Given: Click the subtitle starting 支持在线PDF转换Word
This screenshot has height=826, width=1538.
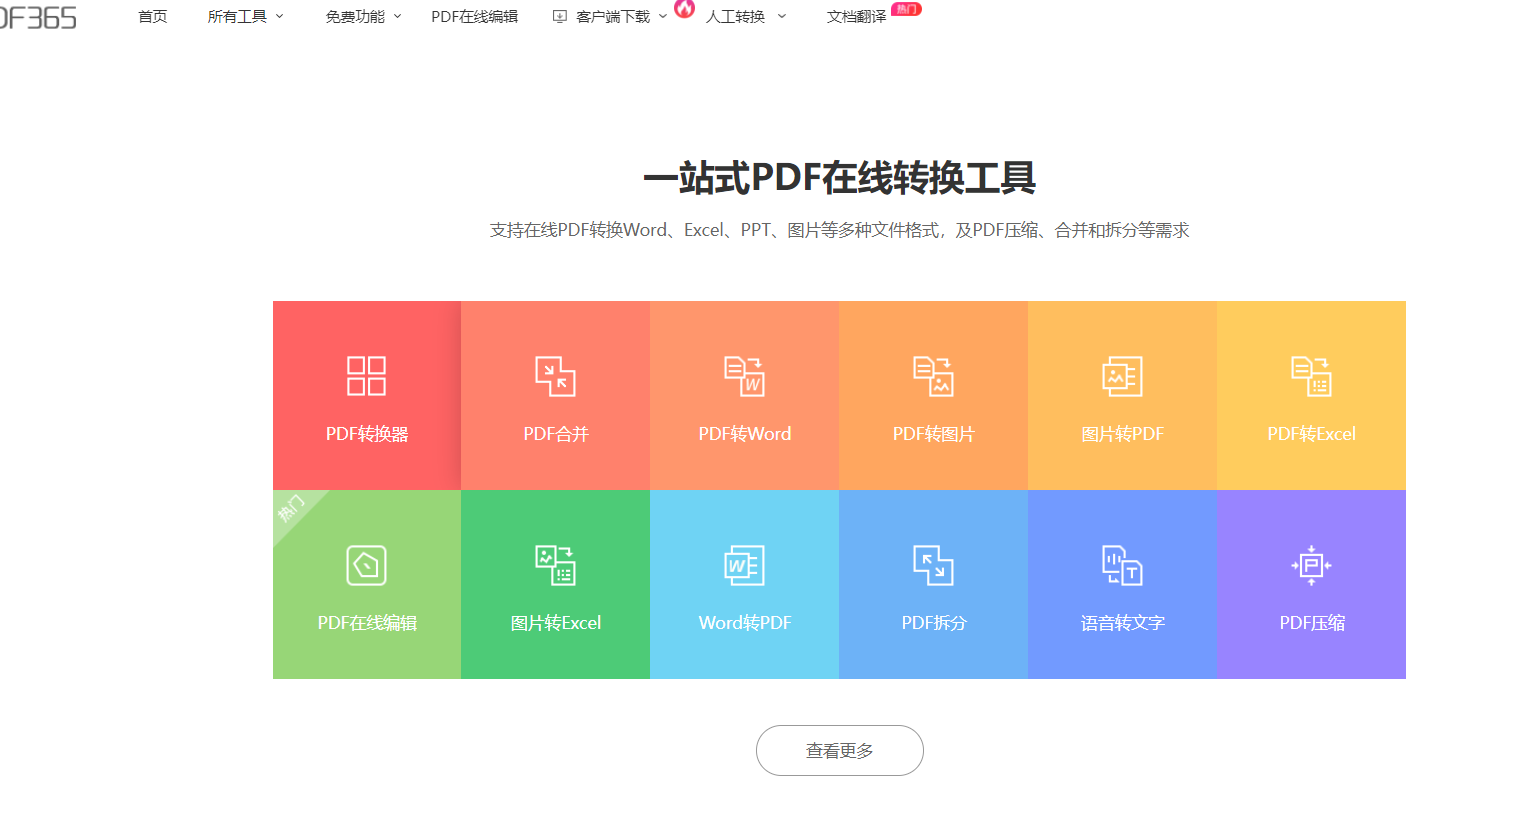Looking at the screenshot, I should pyautogui.click(x=839, y=230).
